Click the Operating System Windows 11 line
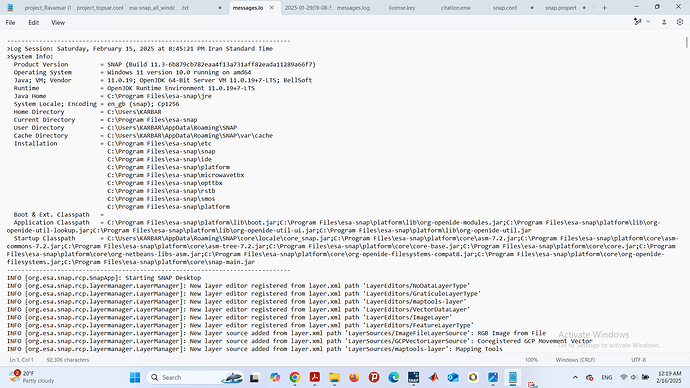This screenshot has width=690, height=388. (x=132, y=72)
